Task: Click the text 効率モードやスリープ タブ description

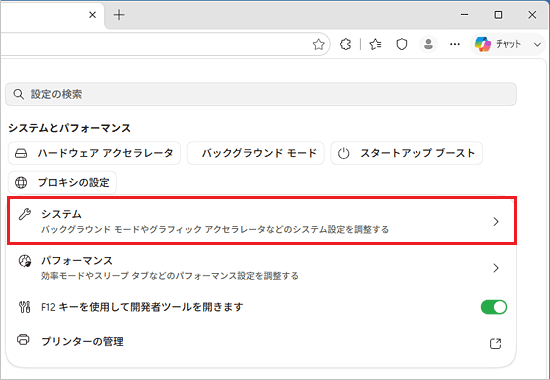Action: (170, 276)
